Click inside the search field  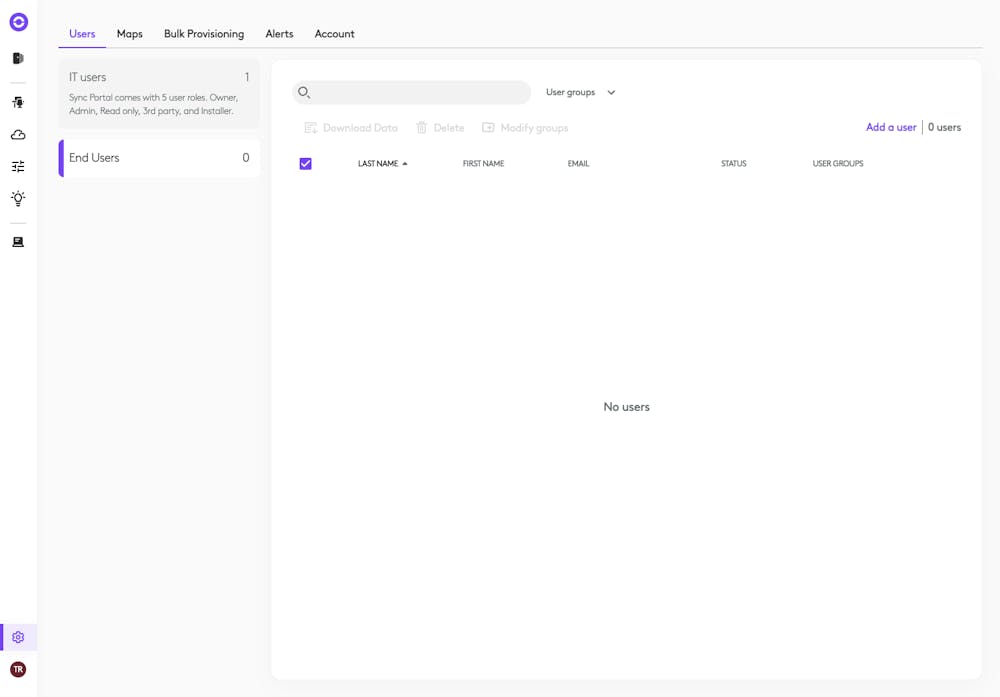click(x=411, y=91)
